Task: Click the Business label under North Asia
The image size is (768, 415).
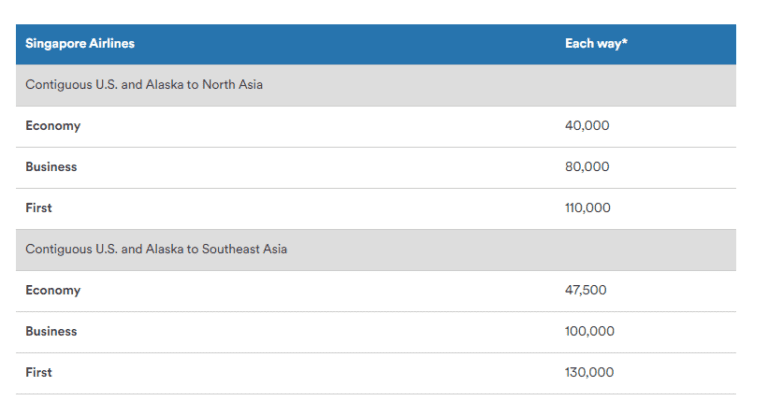Action: pyautogui.click(x=51, y=167)
